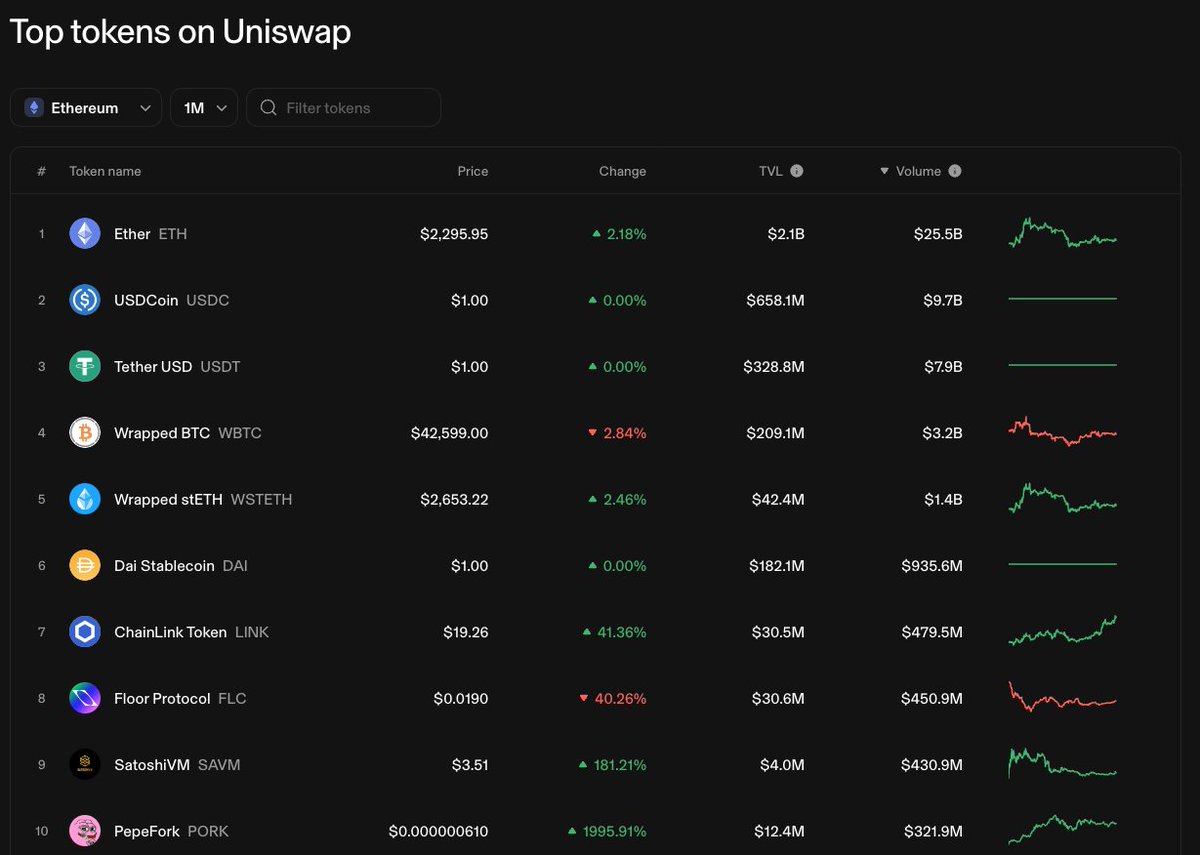Screen dimensions: 1200x855
Task: Select the USDCoin logo icon
Action: (85, 300)
